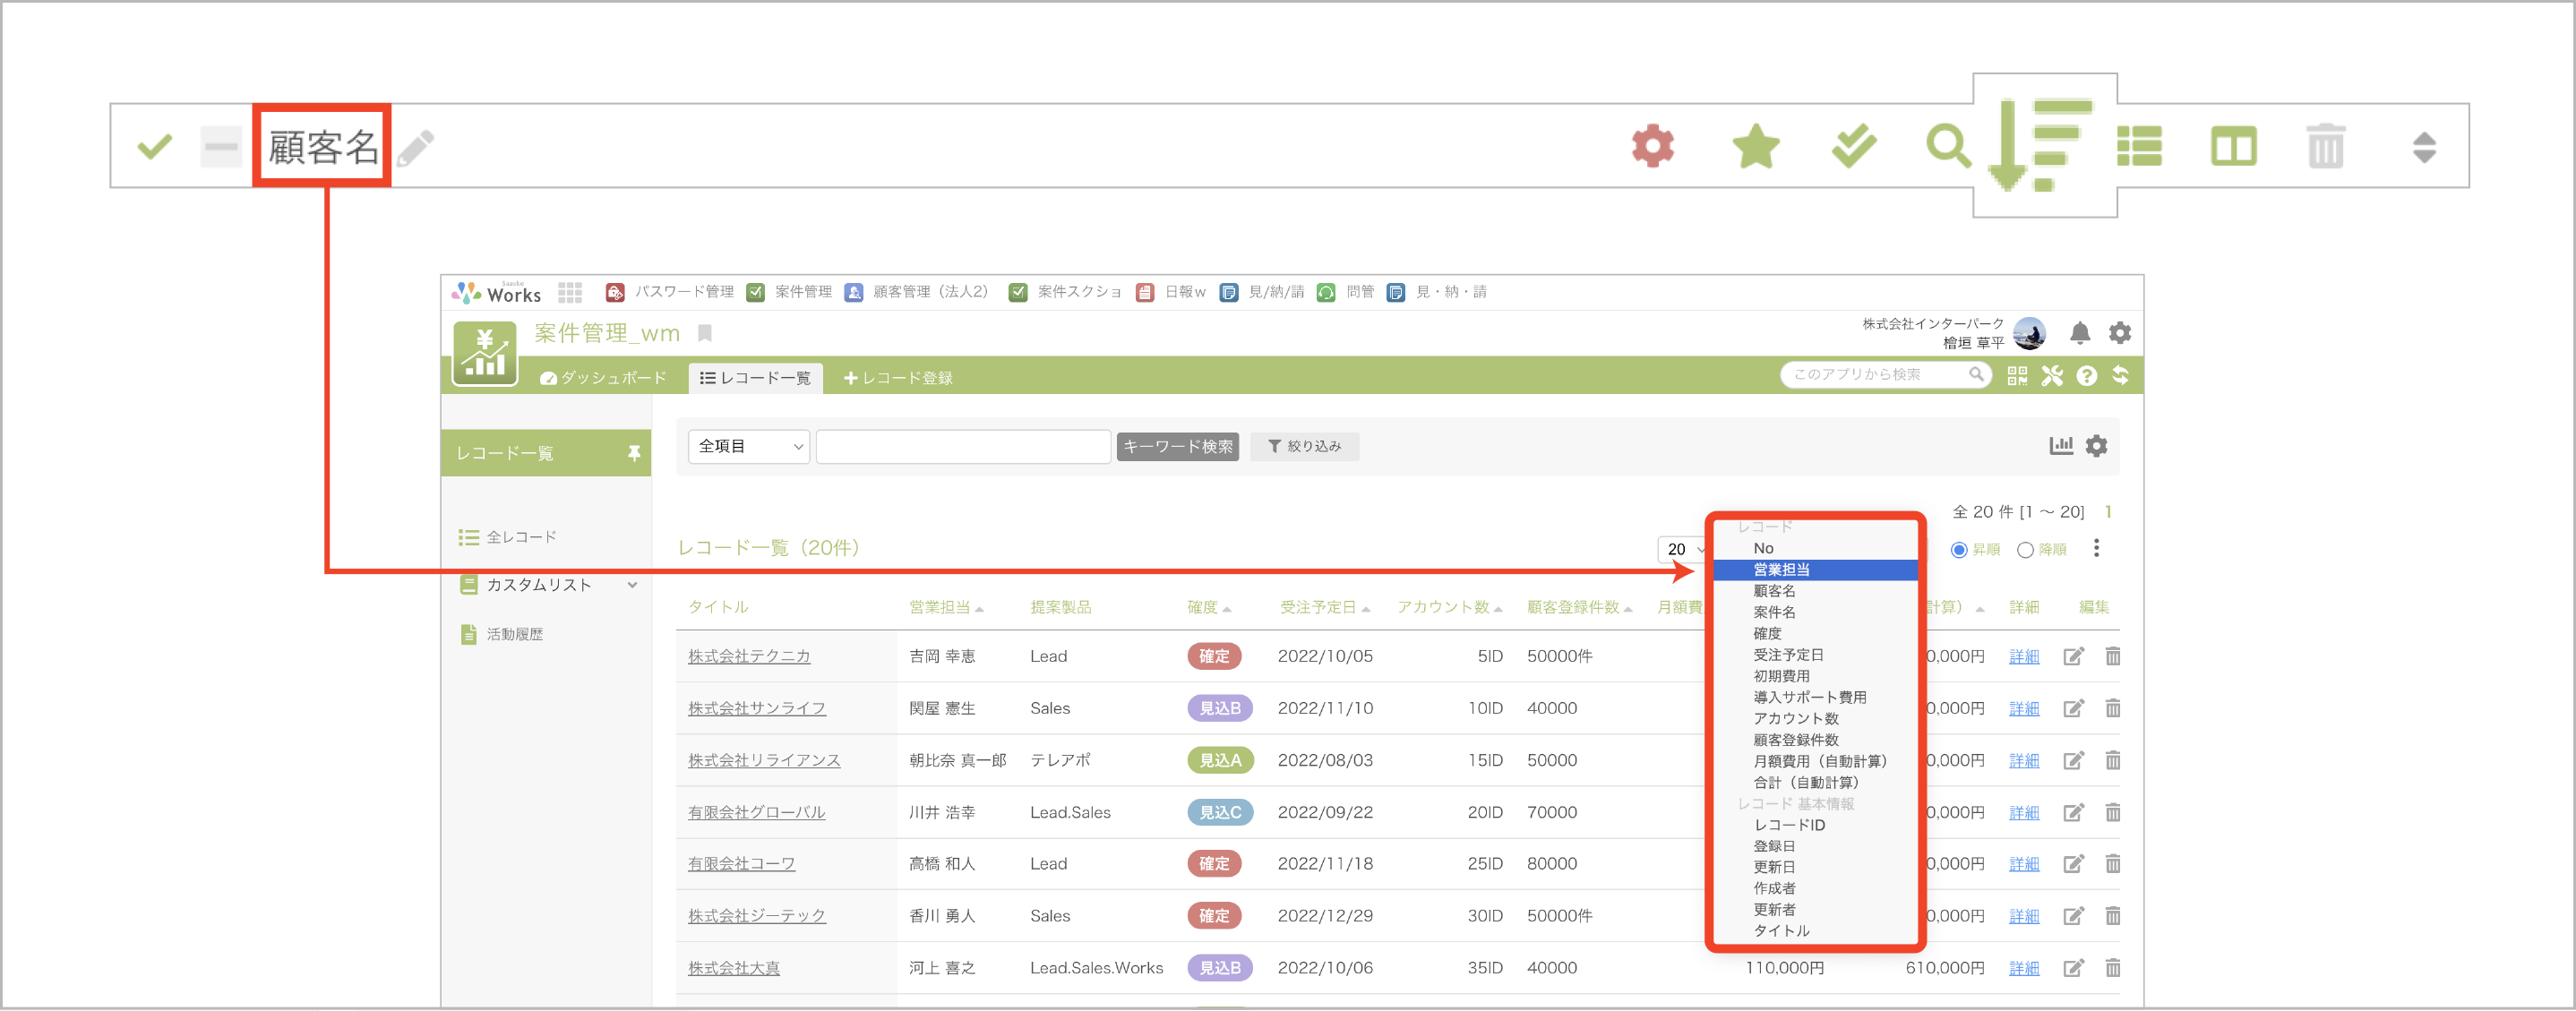Click the up-down reorder arrows icon
This screenshot has width=2576, height=1011.
(2424, 147)
